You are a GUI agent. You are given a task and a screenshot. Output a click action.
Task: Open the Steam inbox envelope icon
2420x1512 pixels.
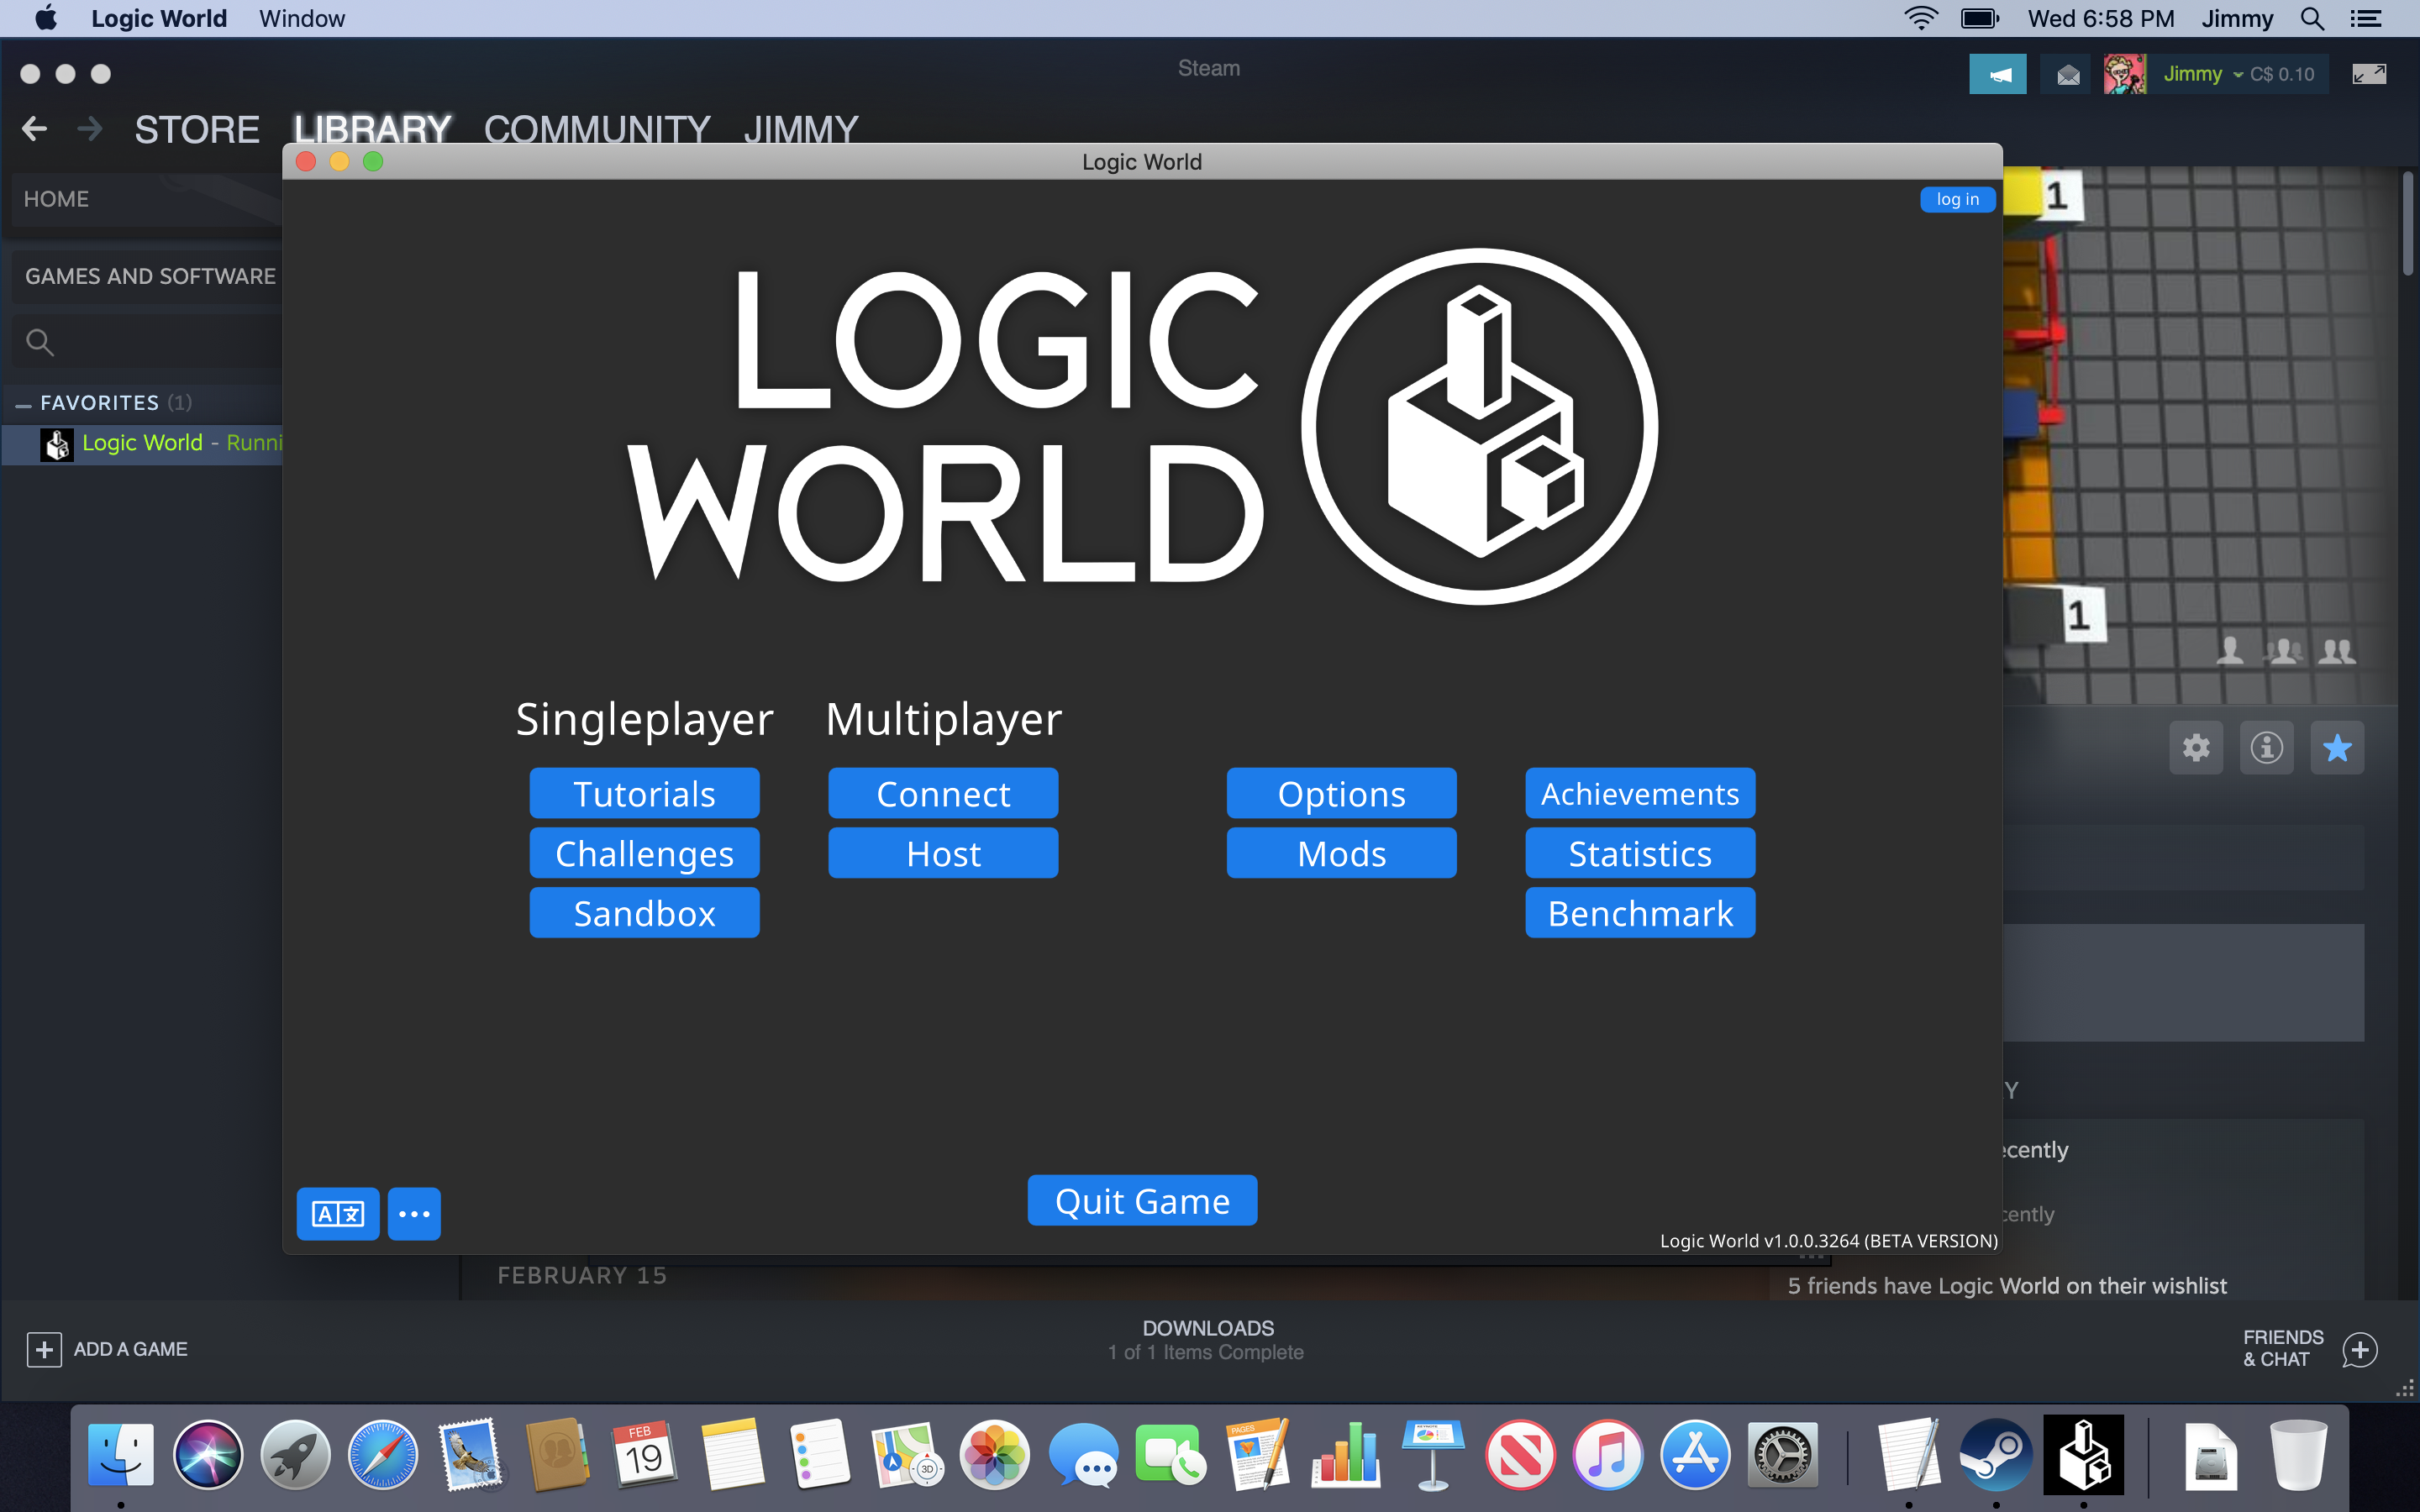pos(2068,74)
